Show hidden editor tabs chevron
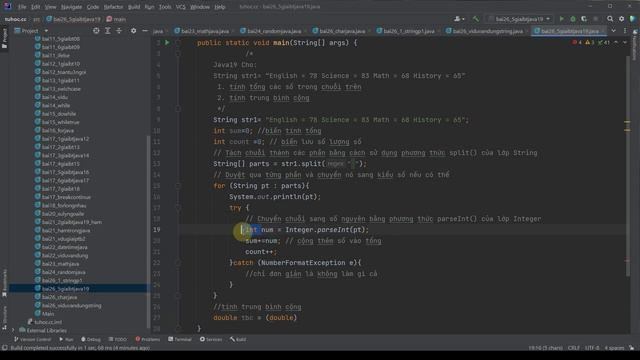This screenshot has height=360, width=640. tap(613, 31)
